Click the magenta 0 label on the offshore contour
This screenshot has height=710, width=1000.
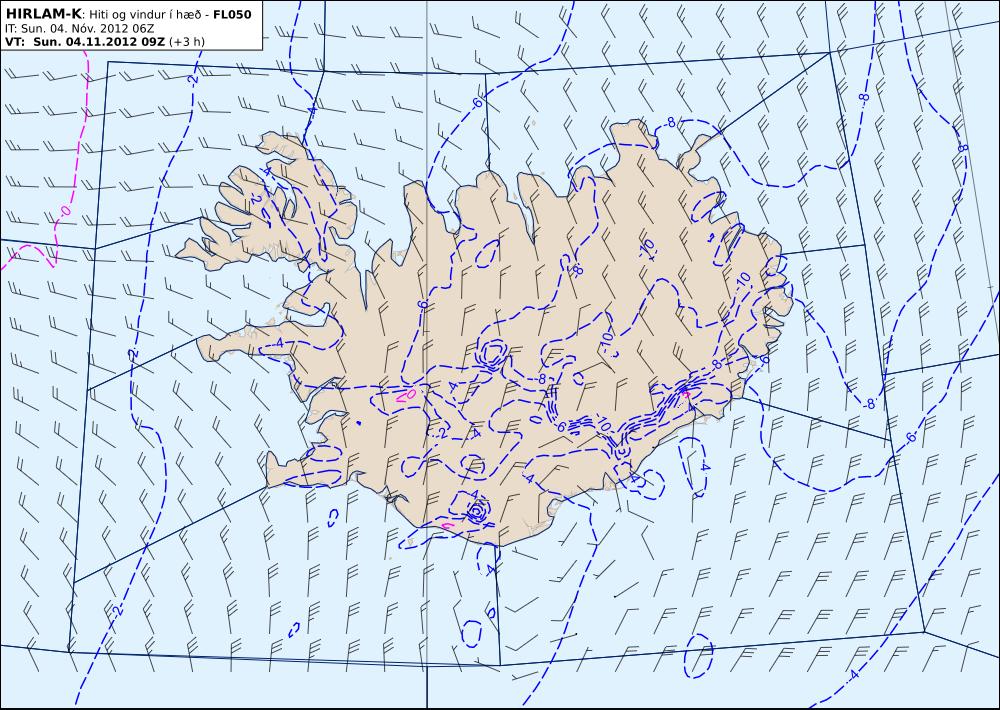(64, 211)
